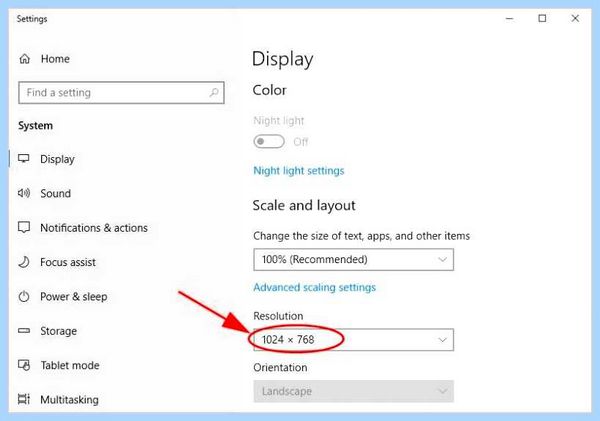The width and height of the screenshot is (600, 421).
Task: Toggle the Night light switch
Action: (x=269, y=142)
